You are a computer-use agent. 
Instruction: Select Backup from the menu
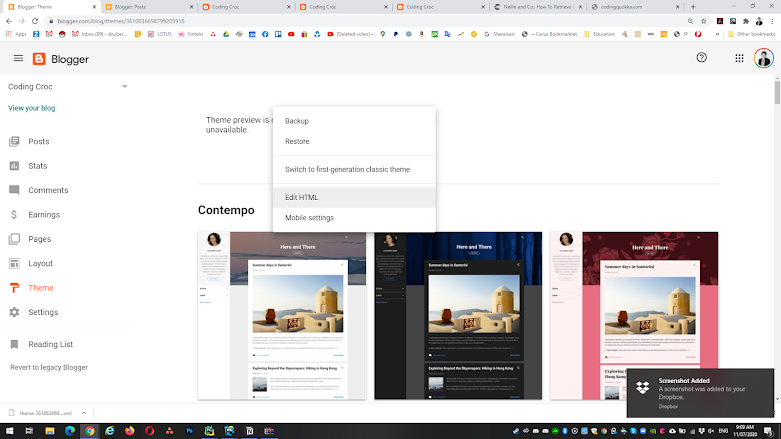coord(354,121)
